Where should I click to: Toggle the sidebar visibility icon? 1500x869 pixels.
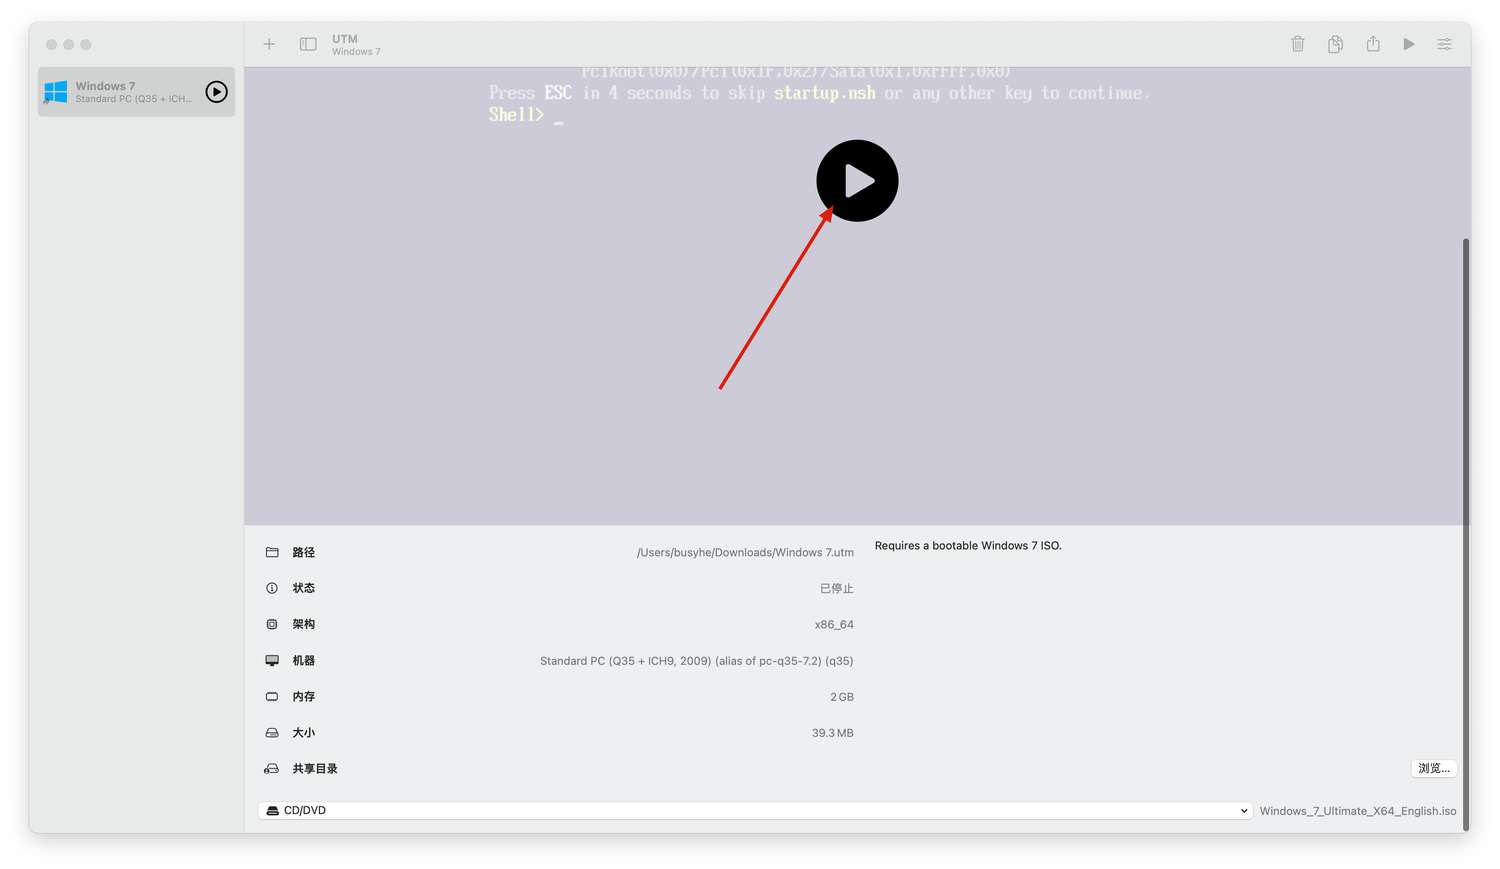coord(308,44)
